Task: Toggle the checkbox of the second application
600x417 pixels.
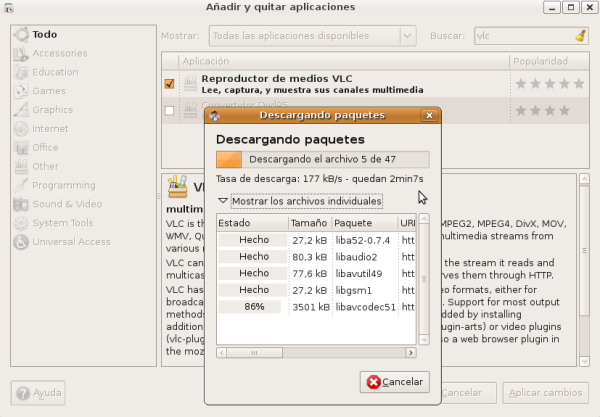Action: click(169, 110)
